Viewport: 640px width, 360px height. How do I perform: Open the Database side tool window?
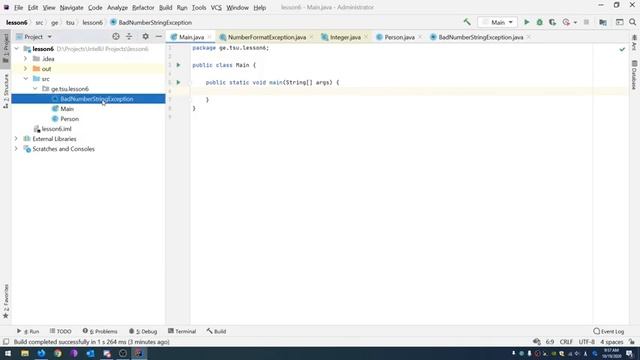point(634,75)
